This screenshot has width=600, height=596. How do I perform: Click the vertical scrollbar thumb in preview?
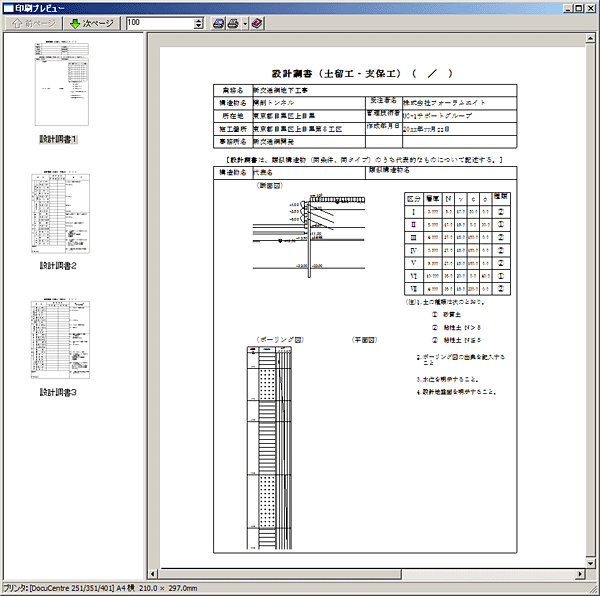[590, 300]
